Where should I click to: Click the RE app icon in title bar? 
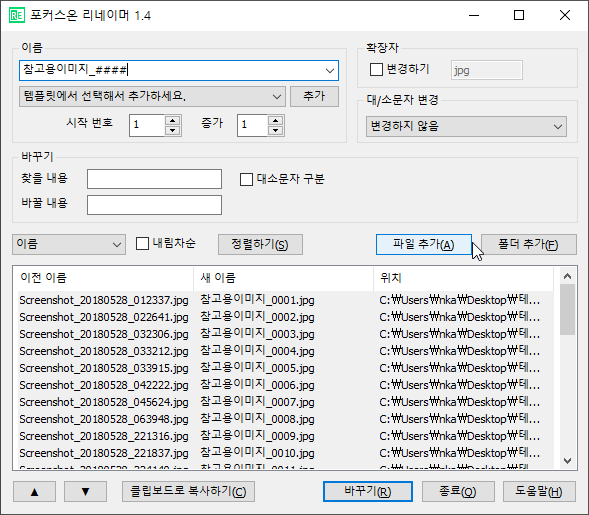[x=17, y=15]
